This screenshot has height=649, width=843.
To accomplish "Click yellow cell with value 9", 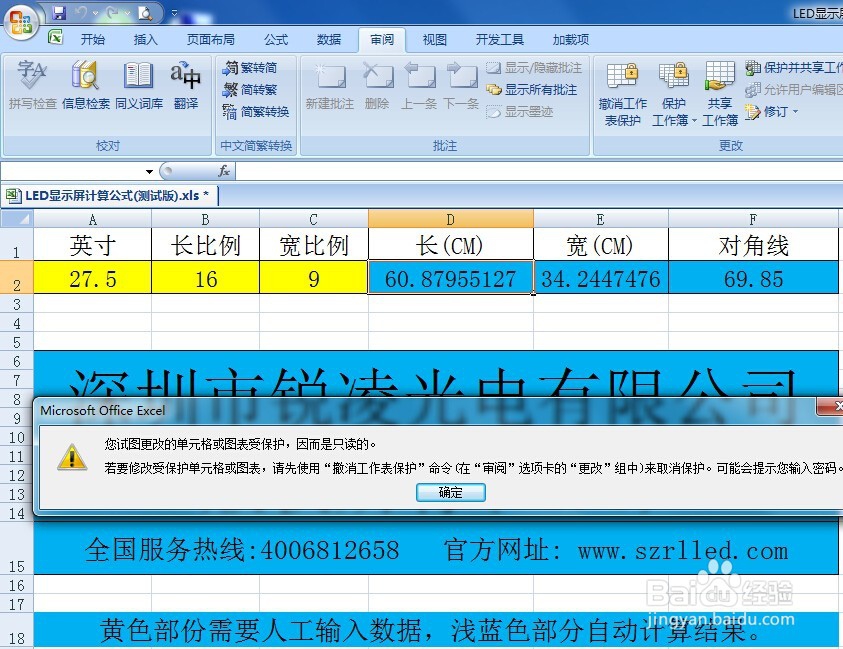I will coord(314,277).
